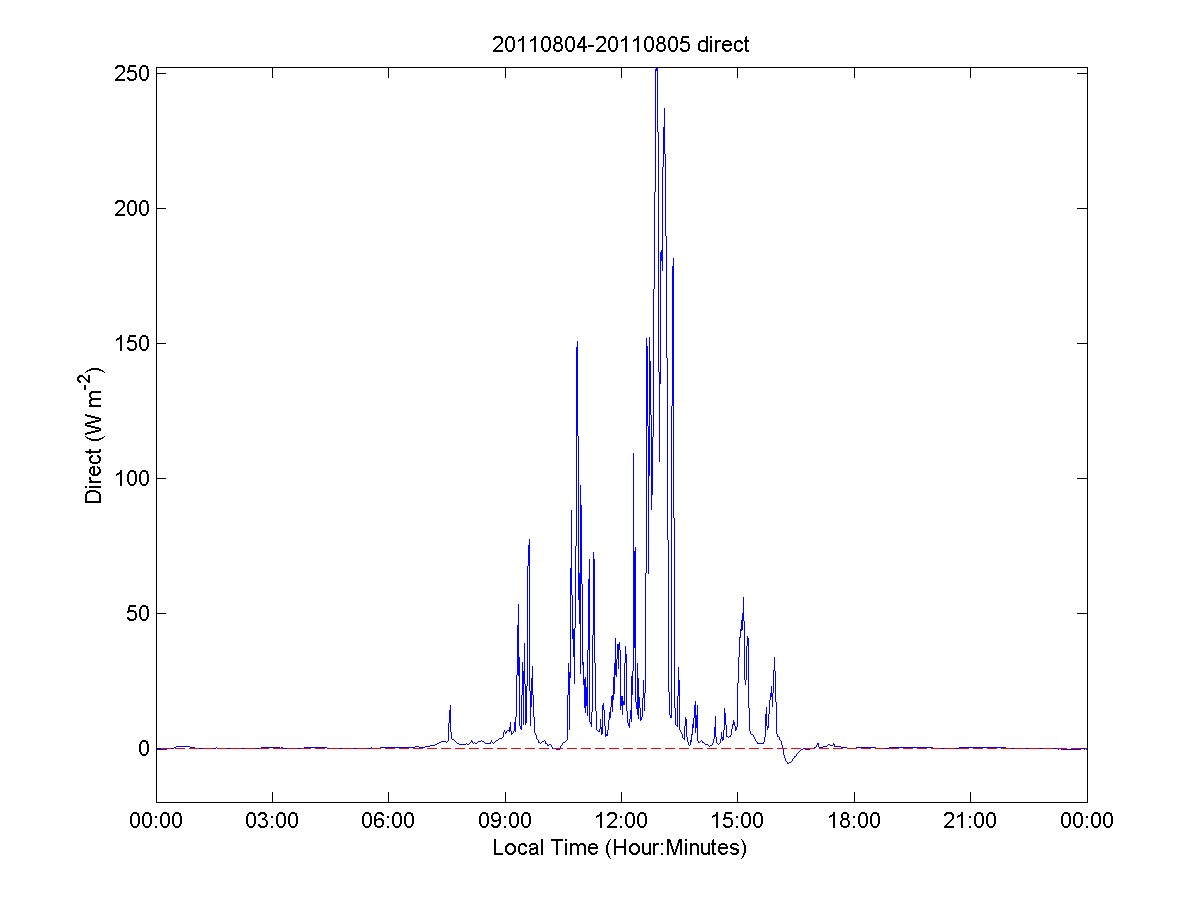Viewport: 1201px width, 901px height.
Task: Click the 200 y-axis tick label
Action: coord(131,209)
